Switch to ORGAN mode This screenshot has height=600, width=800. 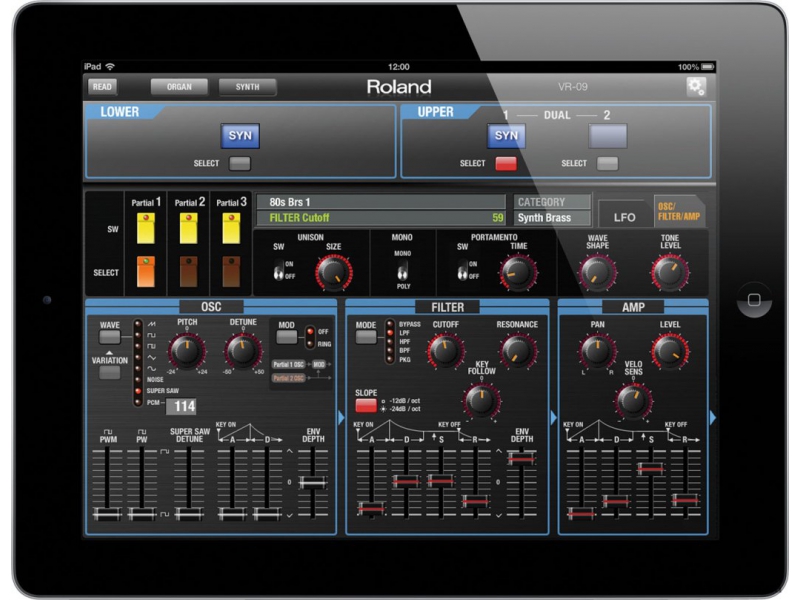[x=179, y=87]
